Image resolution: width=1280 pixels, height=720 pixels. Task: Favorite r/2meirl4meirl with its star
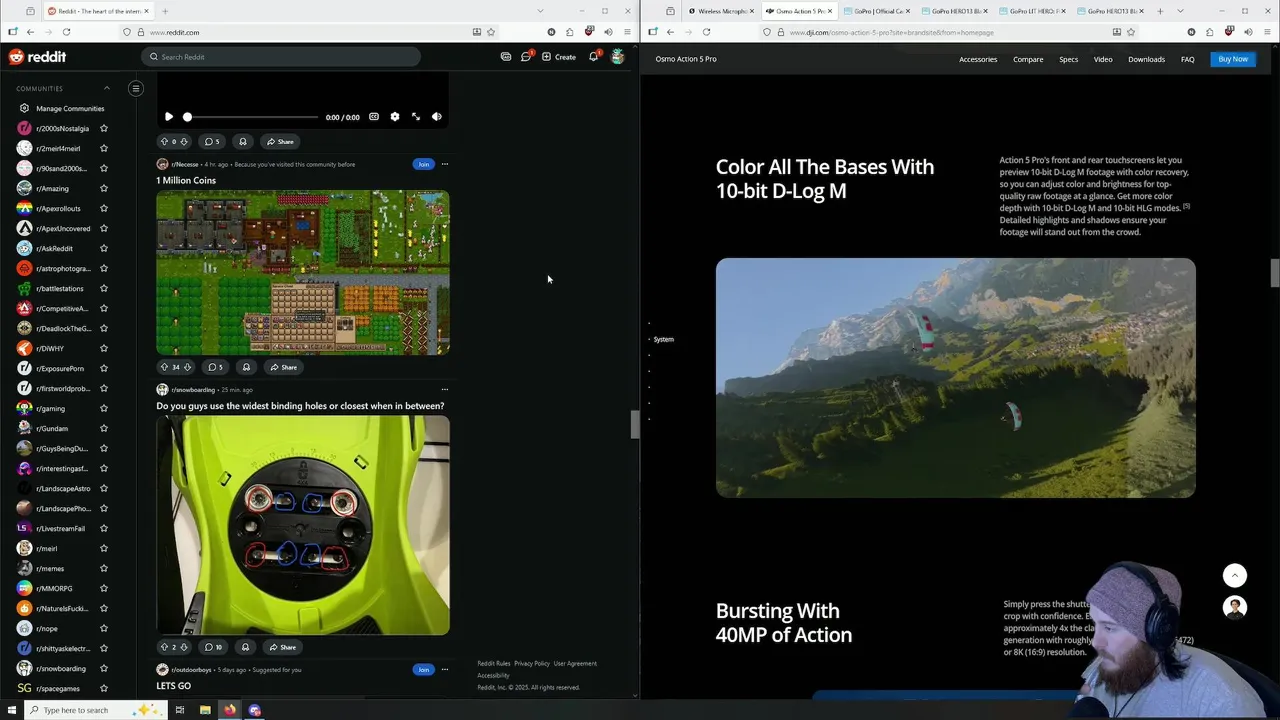click(104, 148)
